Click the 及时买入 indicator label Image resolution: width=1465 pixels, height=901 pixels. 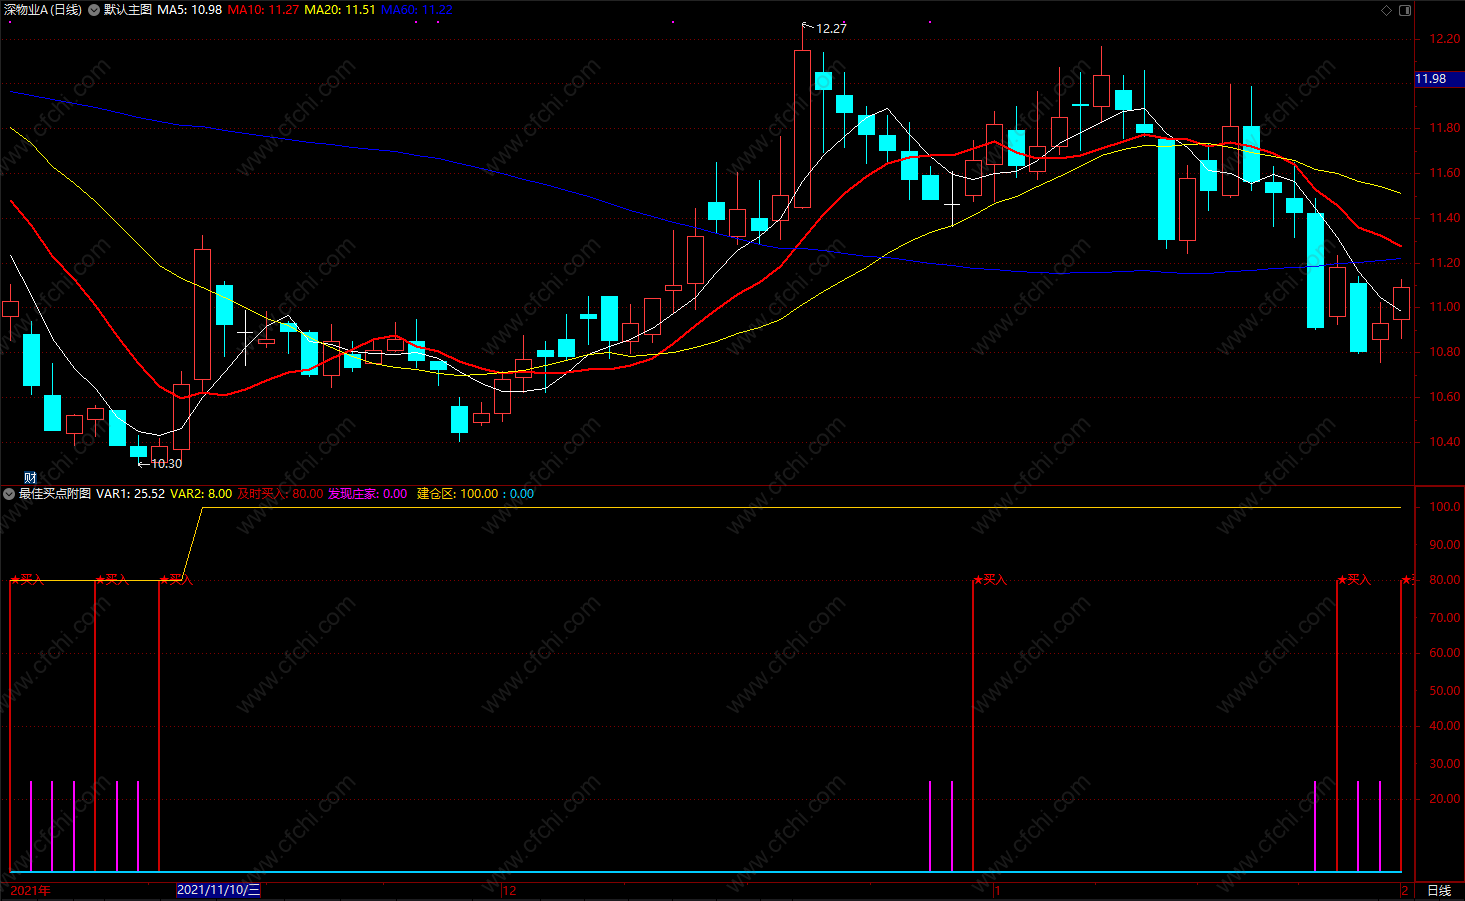280,494
